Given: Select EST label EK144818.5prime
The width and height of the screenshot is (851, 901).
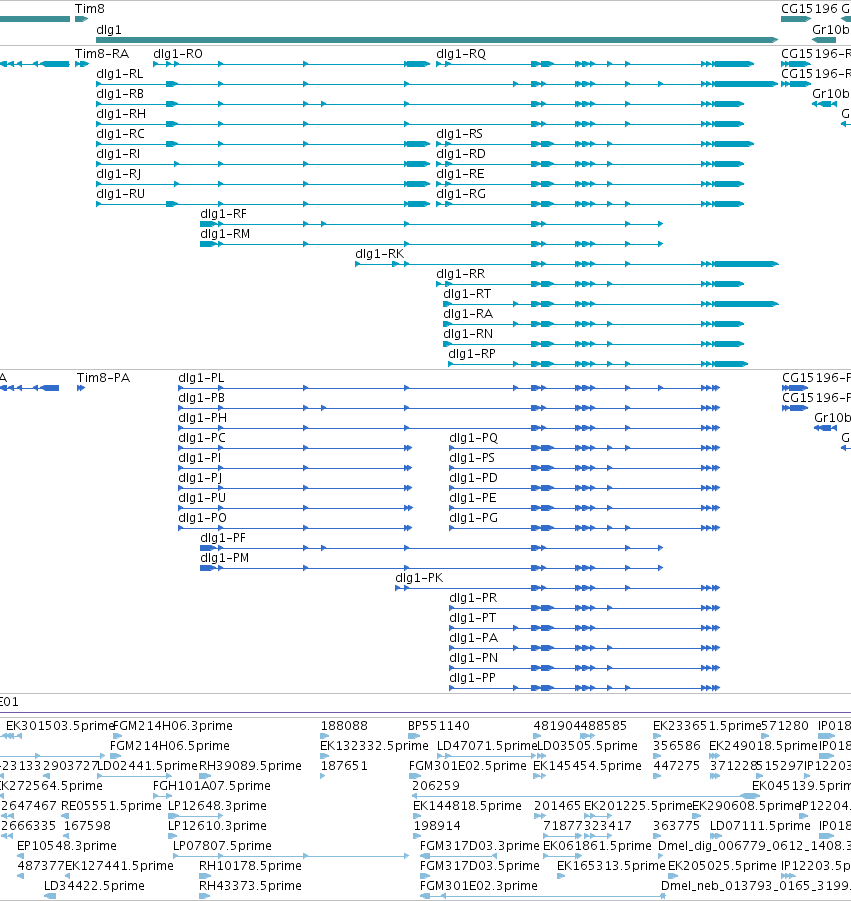Looking at the screenshot, I should (x=467, y=806).
